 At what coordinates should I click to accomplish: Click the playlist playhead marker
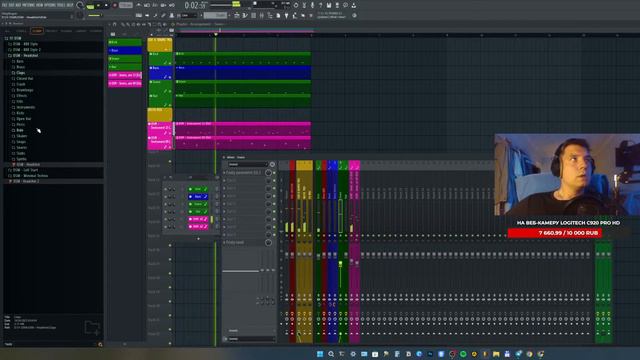pyautogui.click(x=216, y=34)
